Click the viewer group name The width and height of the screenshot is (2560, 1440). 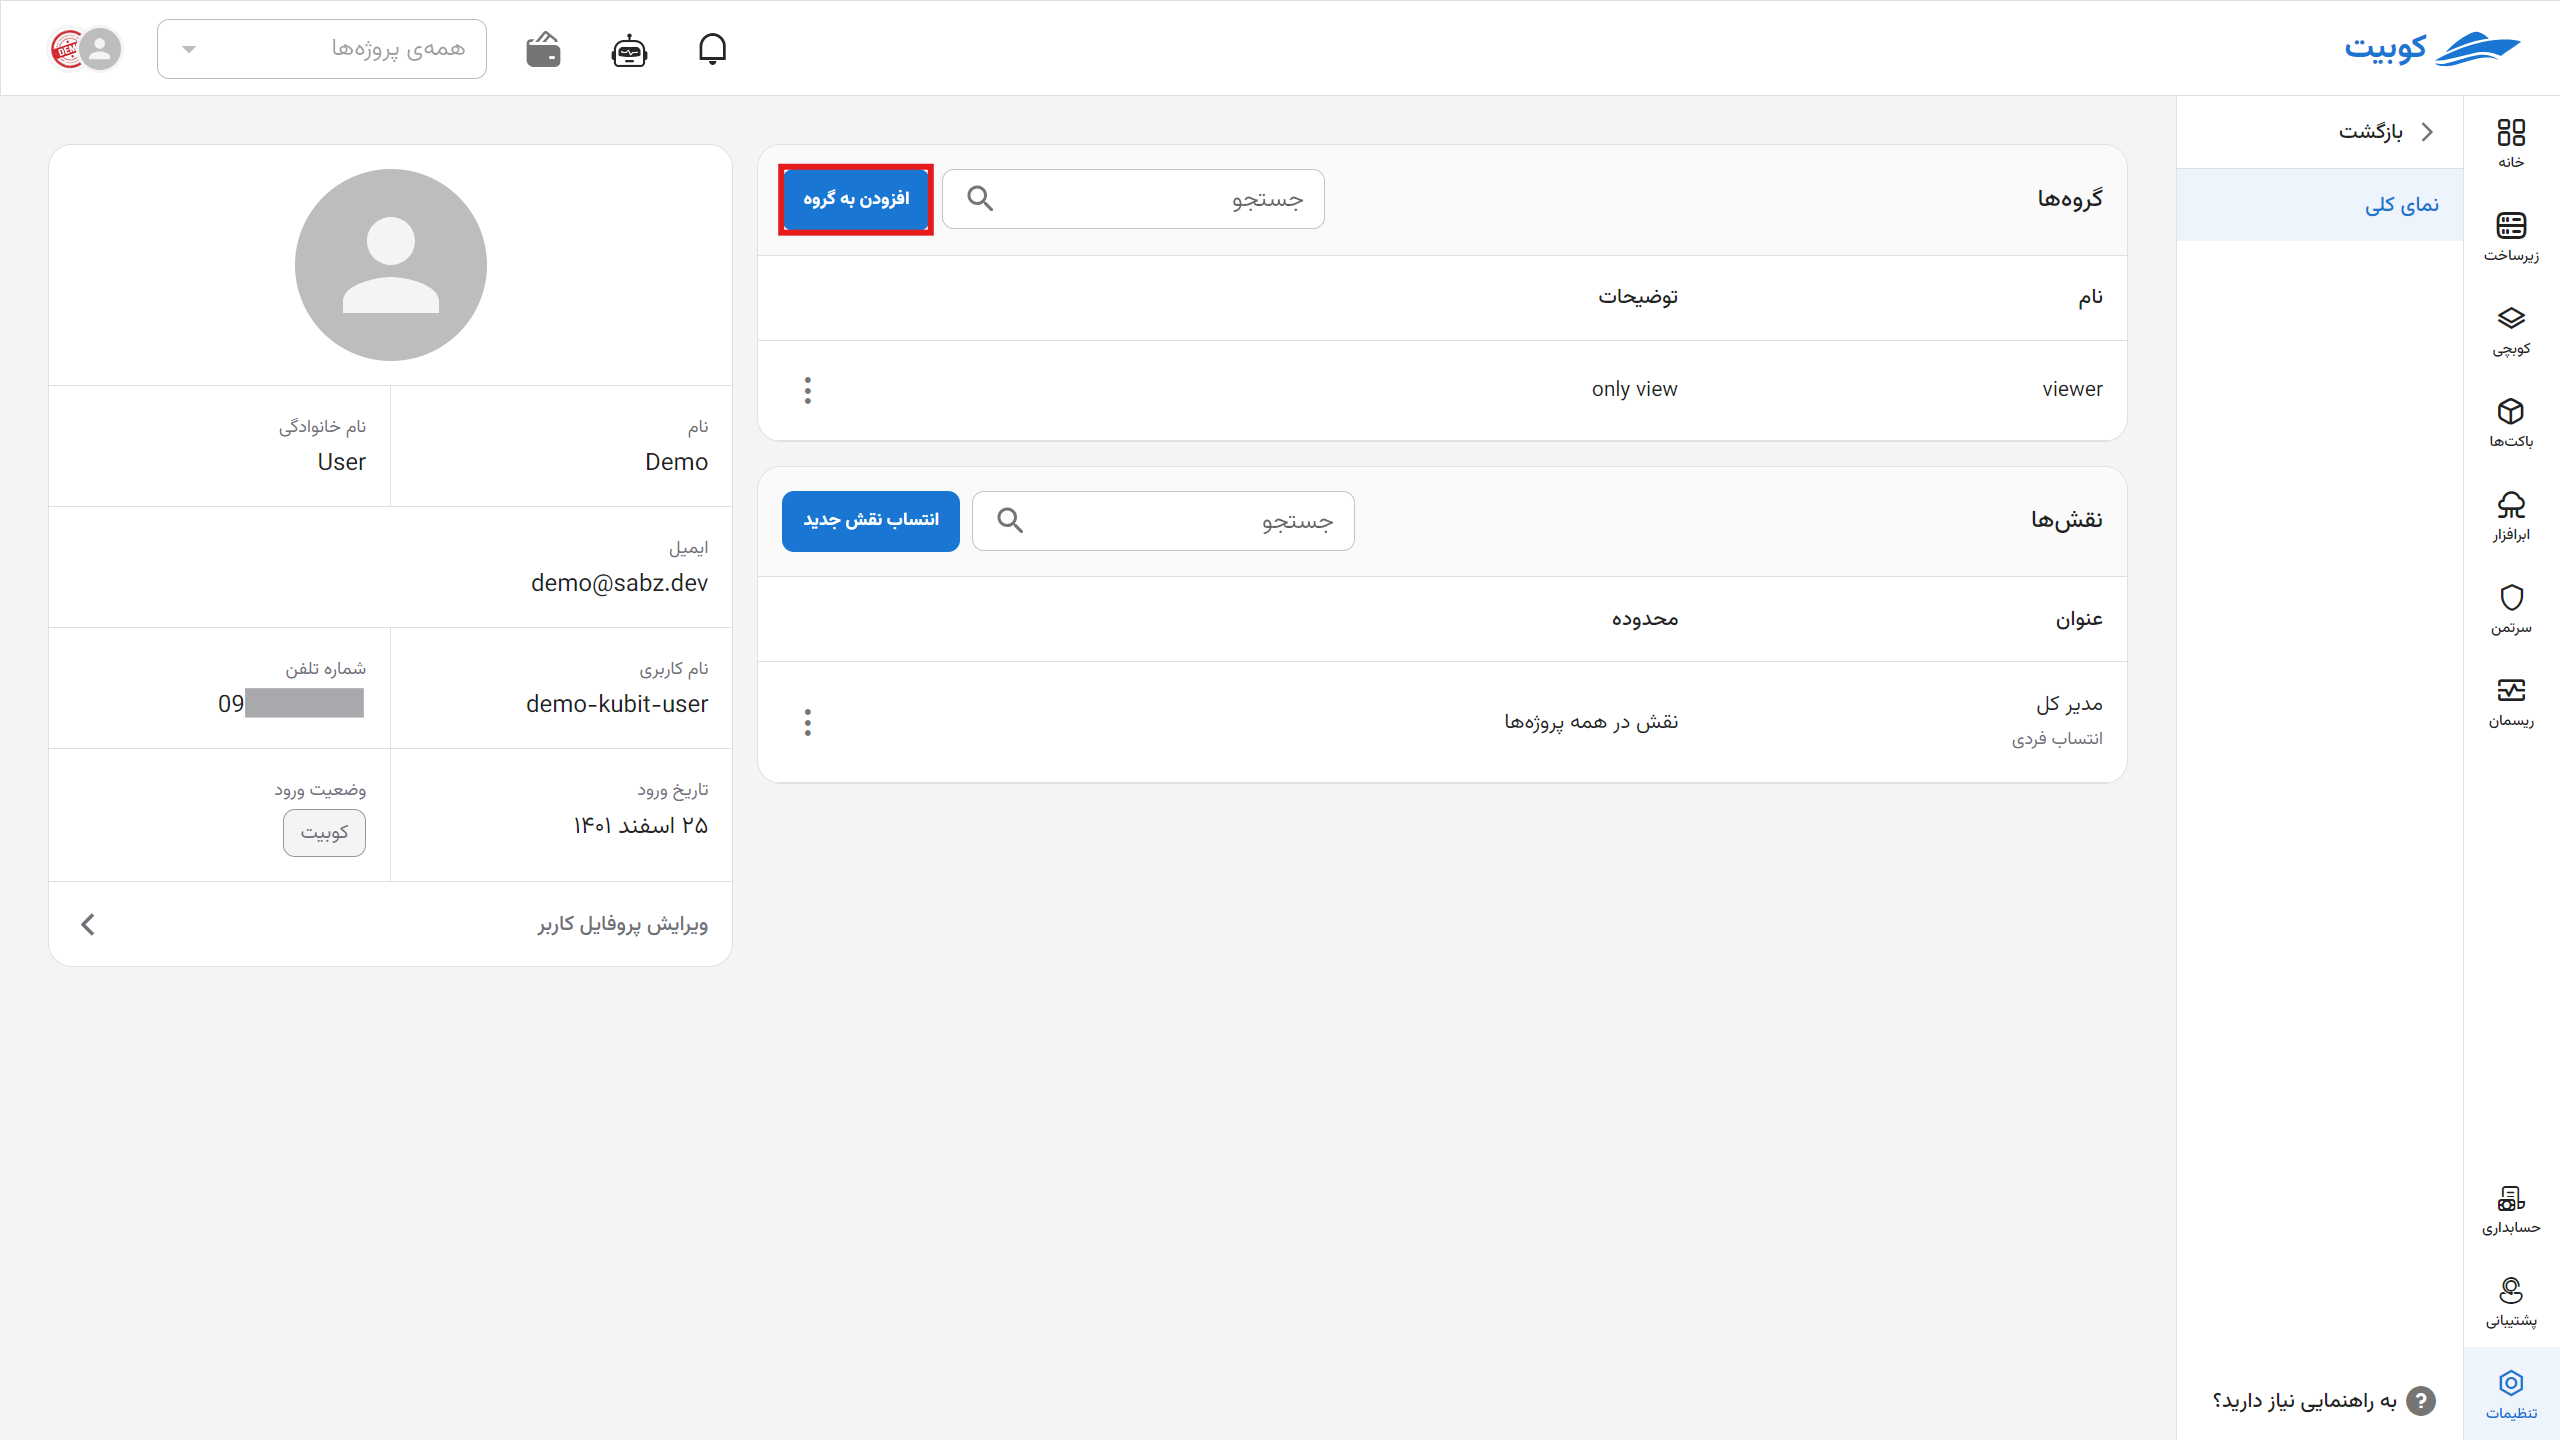click(2072, 389)
